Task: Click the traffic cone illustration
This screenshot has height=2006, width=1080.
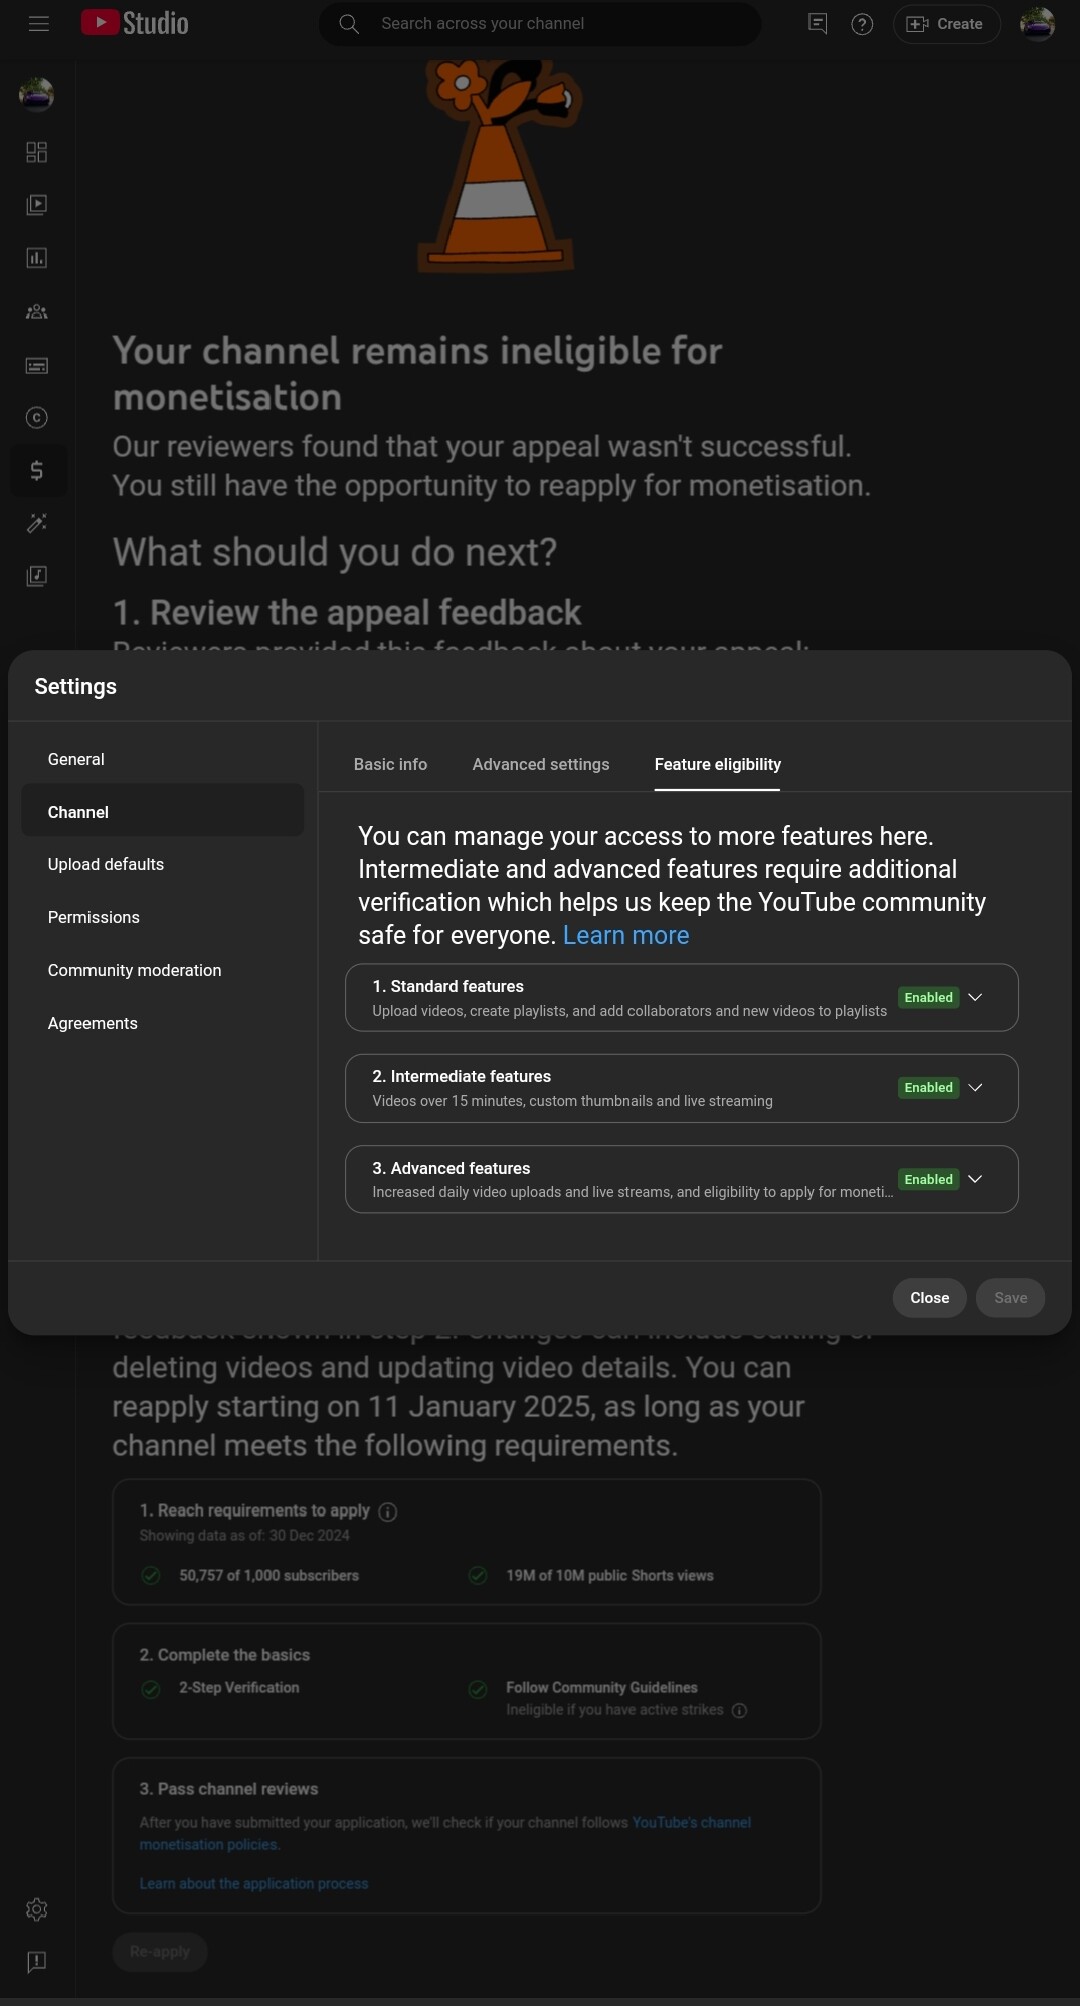Action: click(x=500, y=166)
